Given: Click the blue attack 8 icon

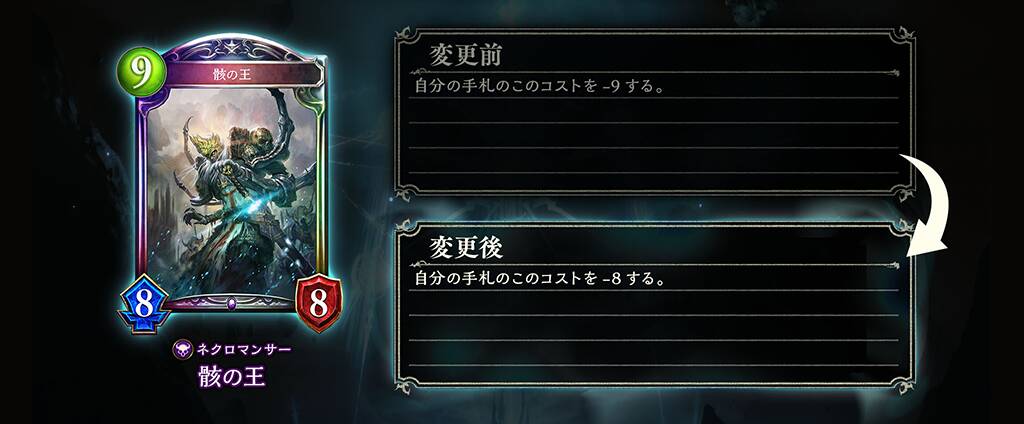Looking at the screenshot, I should coord(144,304).
